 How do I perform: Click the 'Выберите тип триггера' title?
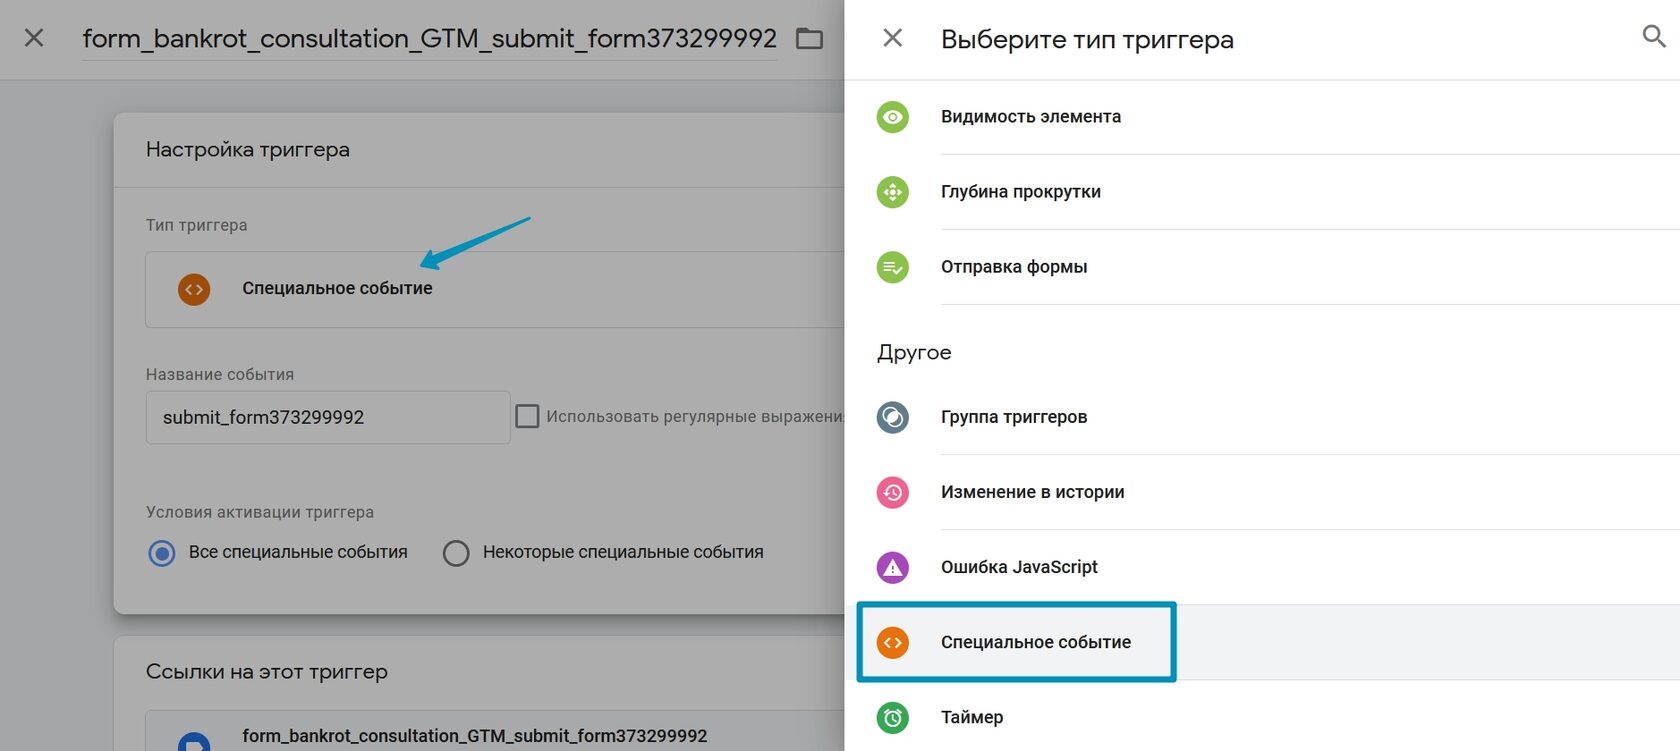[x=1087, y=40]
